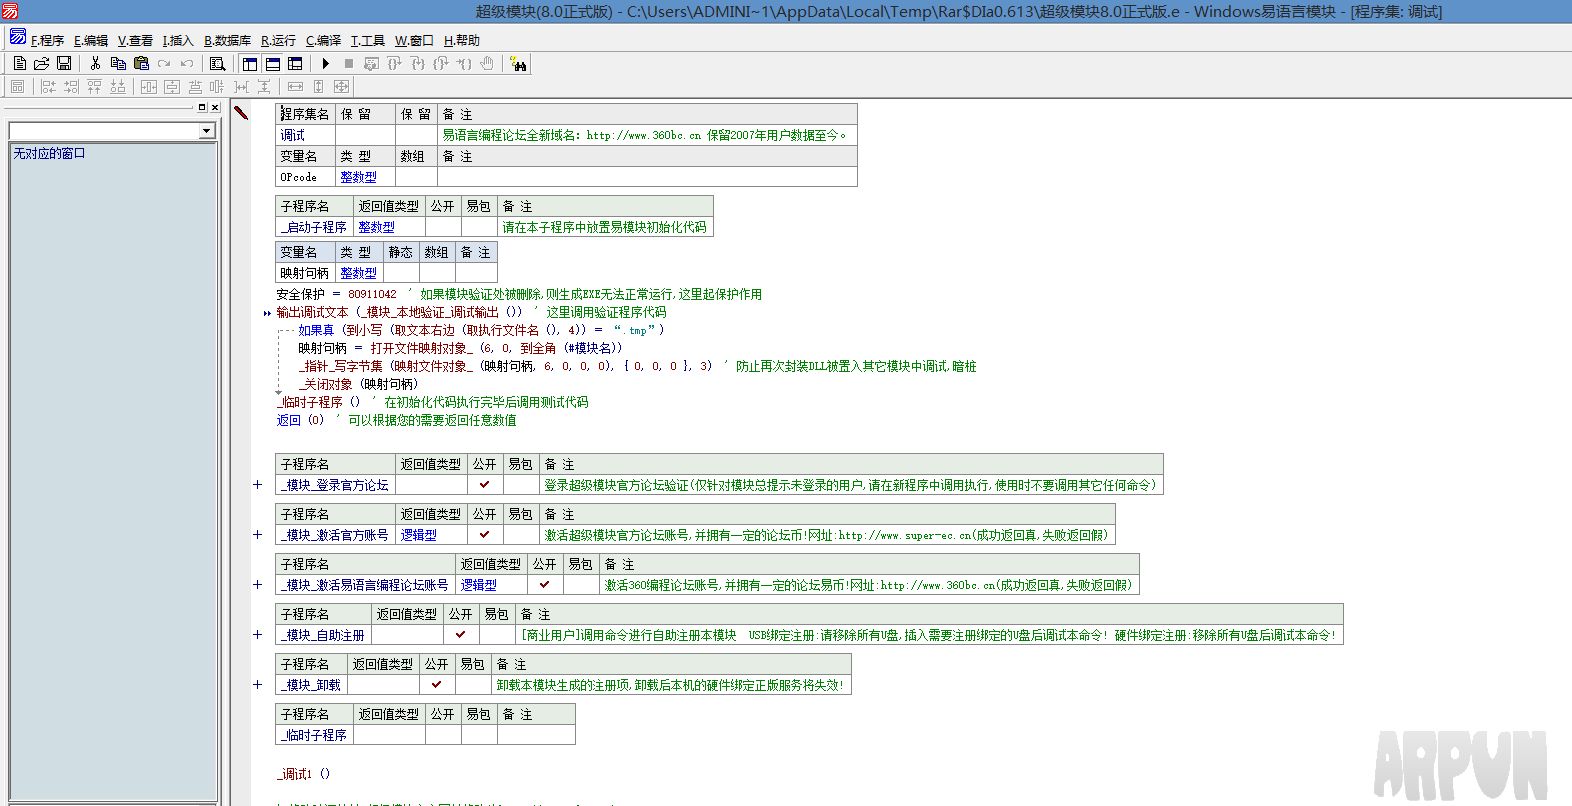Click the New file toolbar icon
Image resolution: width=1572 pixels, height=806 pixels.
pyautogui.click(x=19, y=64)
